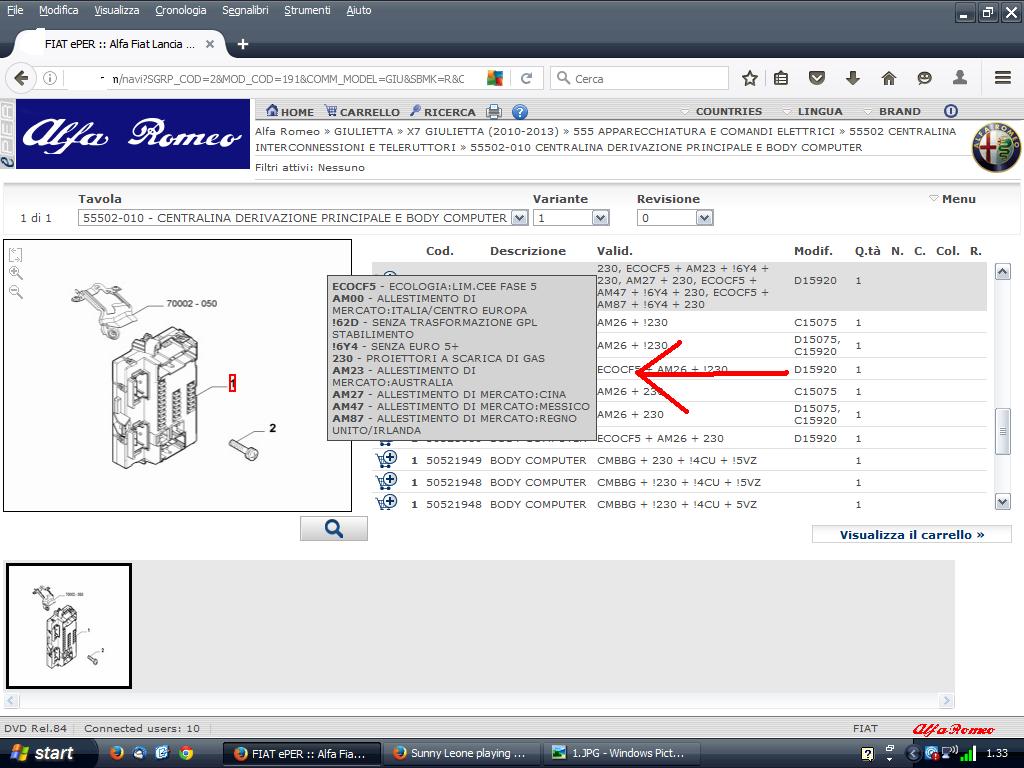The width and height of the screenshot is (1024, 768).
Task: Reload the page with the refresh icon
Action: coord(526,78)
